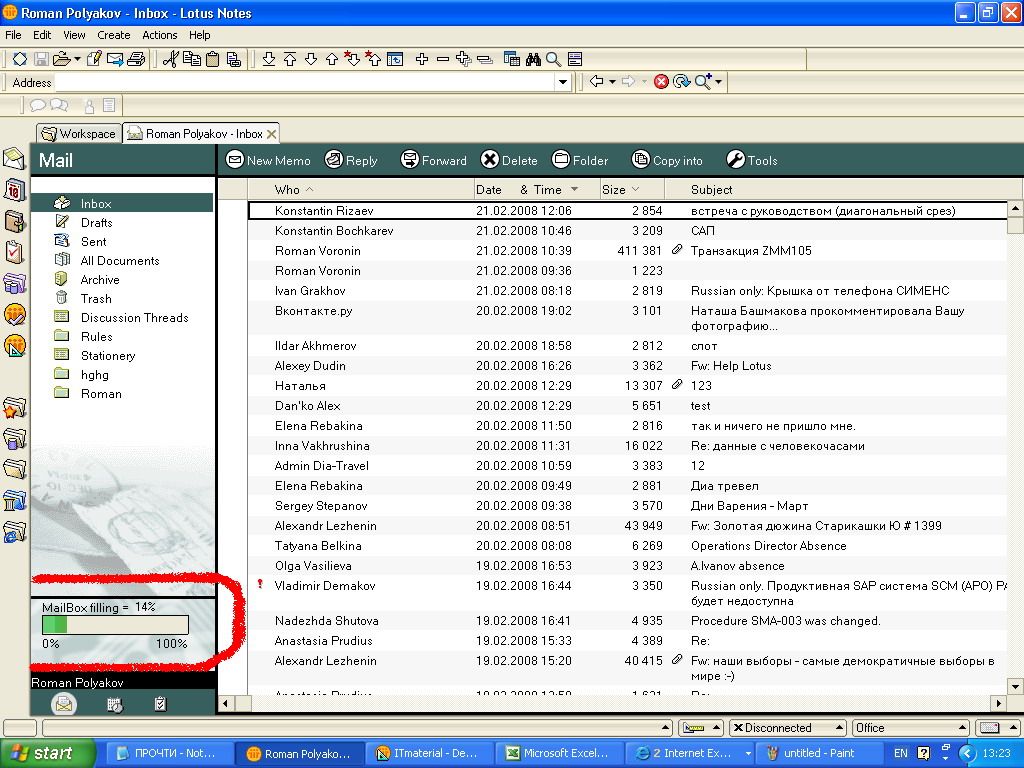Click the Refresh icon in navigation bar
The width and height of the screenshot is (1024, 768).
coord(682,82)
